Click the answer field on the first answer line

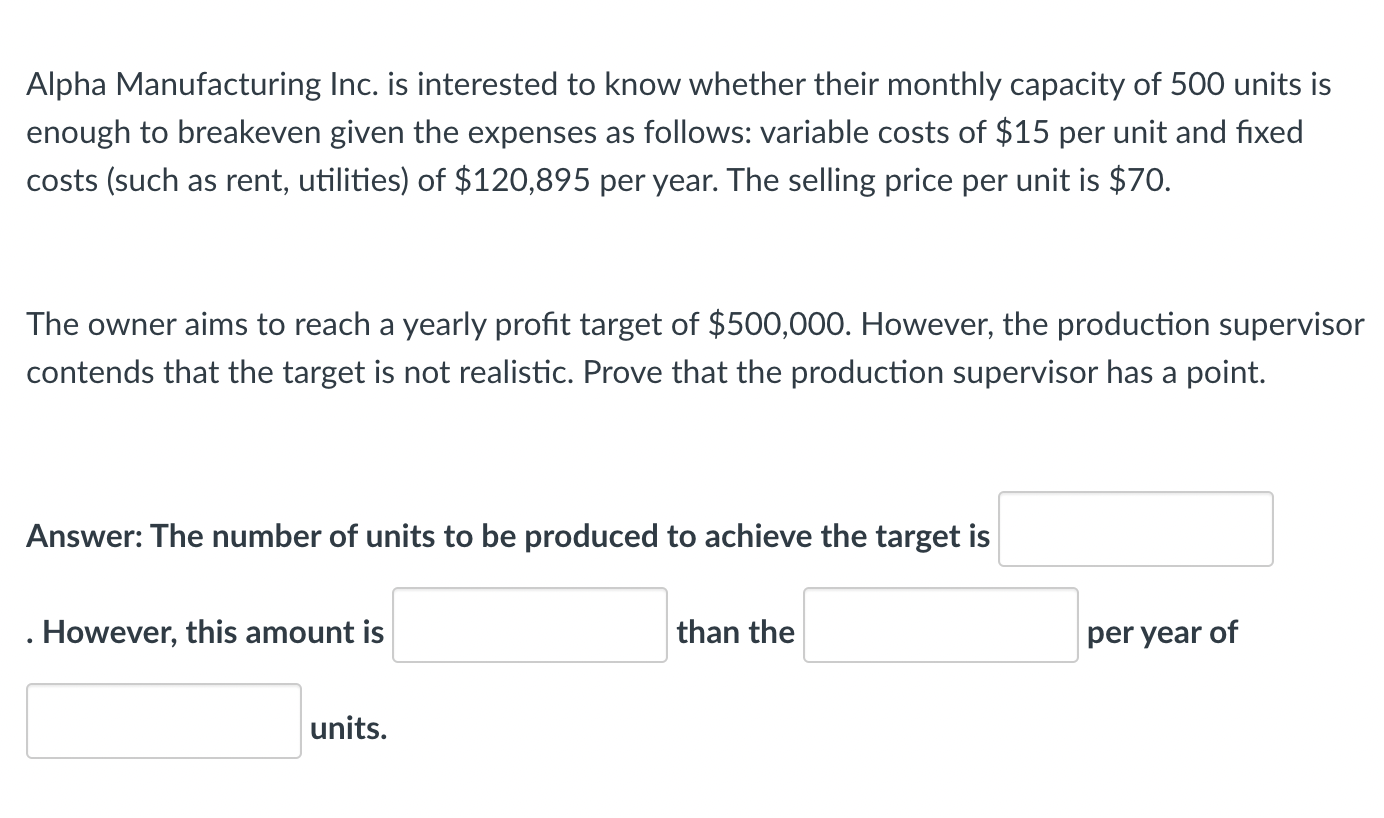point(1134,529)
